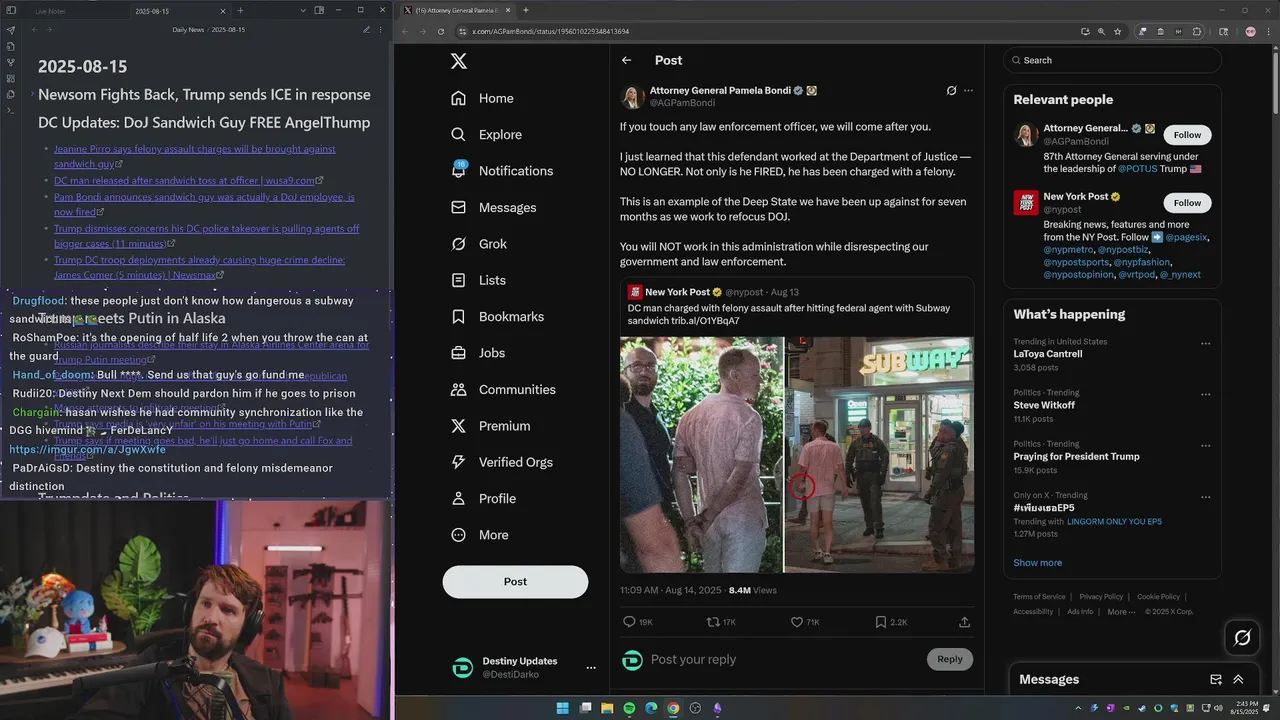This screenshot has height=720, width=1280.
Task: Expand the Newsom Fights Back heading in notes
Action: (32, 95)
